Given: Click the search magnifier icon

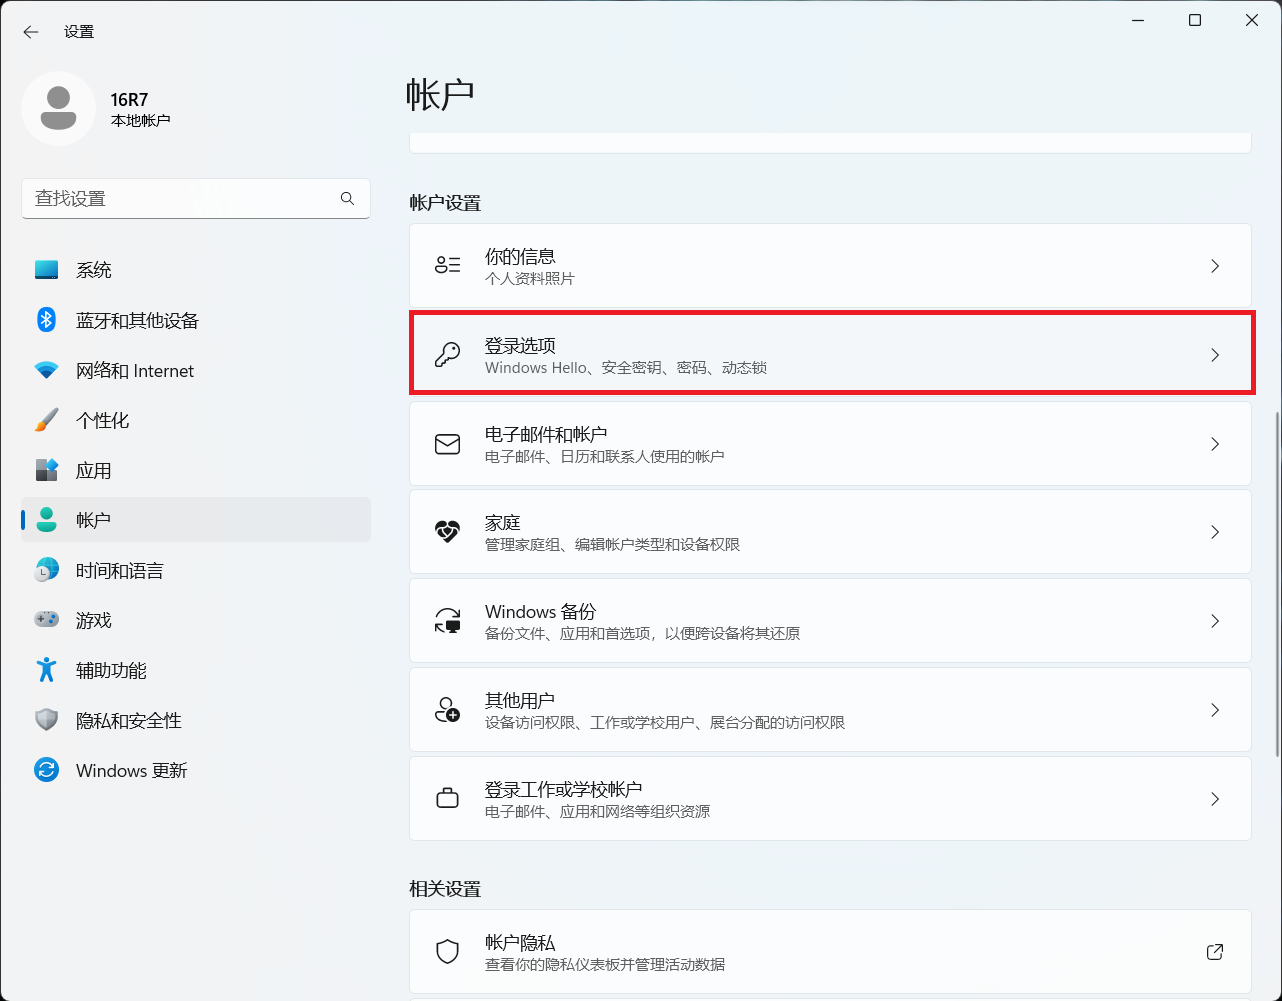Looking at the screenshot, I should (x=347, y=199).
